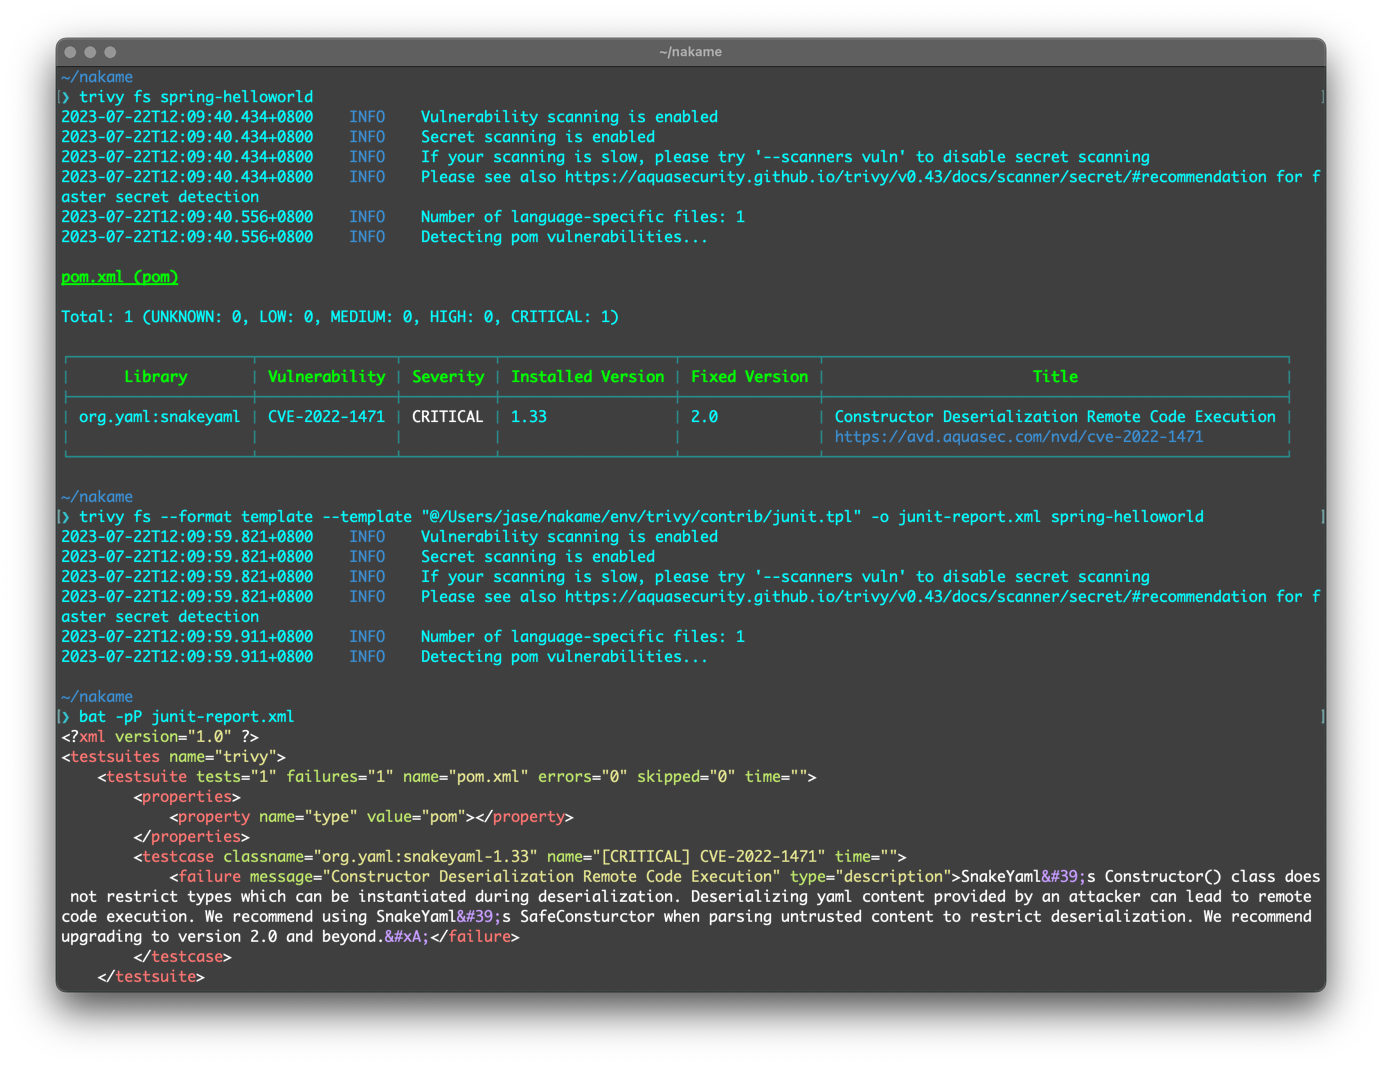Click the Fixed Version column header
Image resolution: width=1382 pixels, height=1066 pixels.
tap(749, 377)
